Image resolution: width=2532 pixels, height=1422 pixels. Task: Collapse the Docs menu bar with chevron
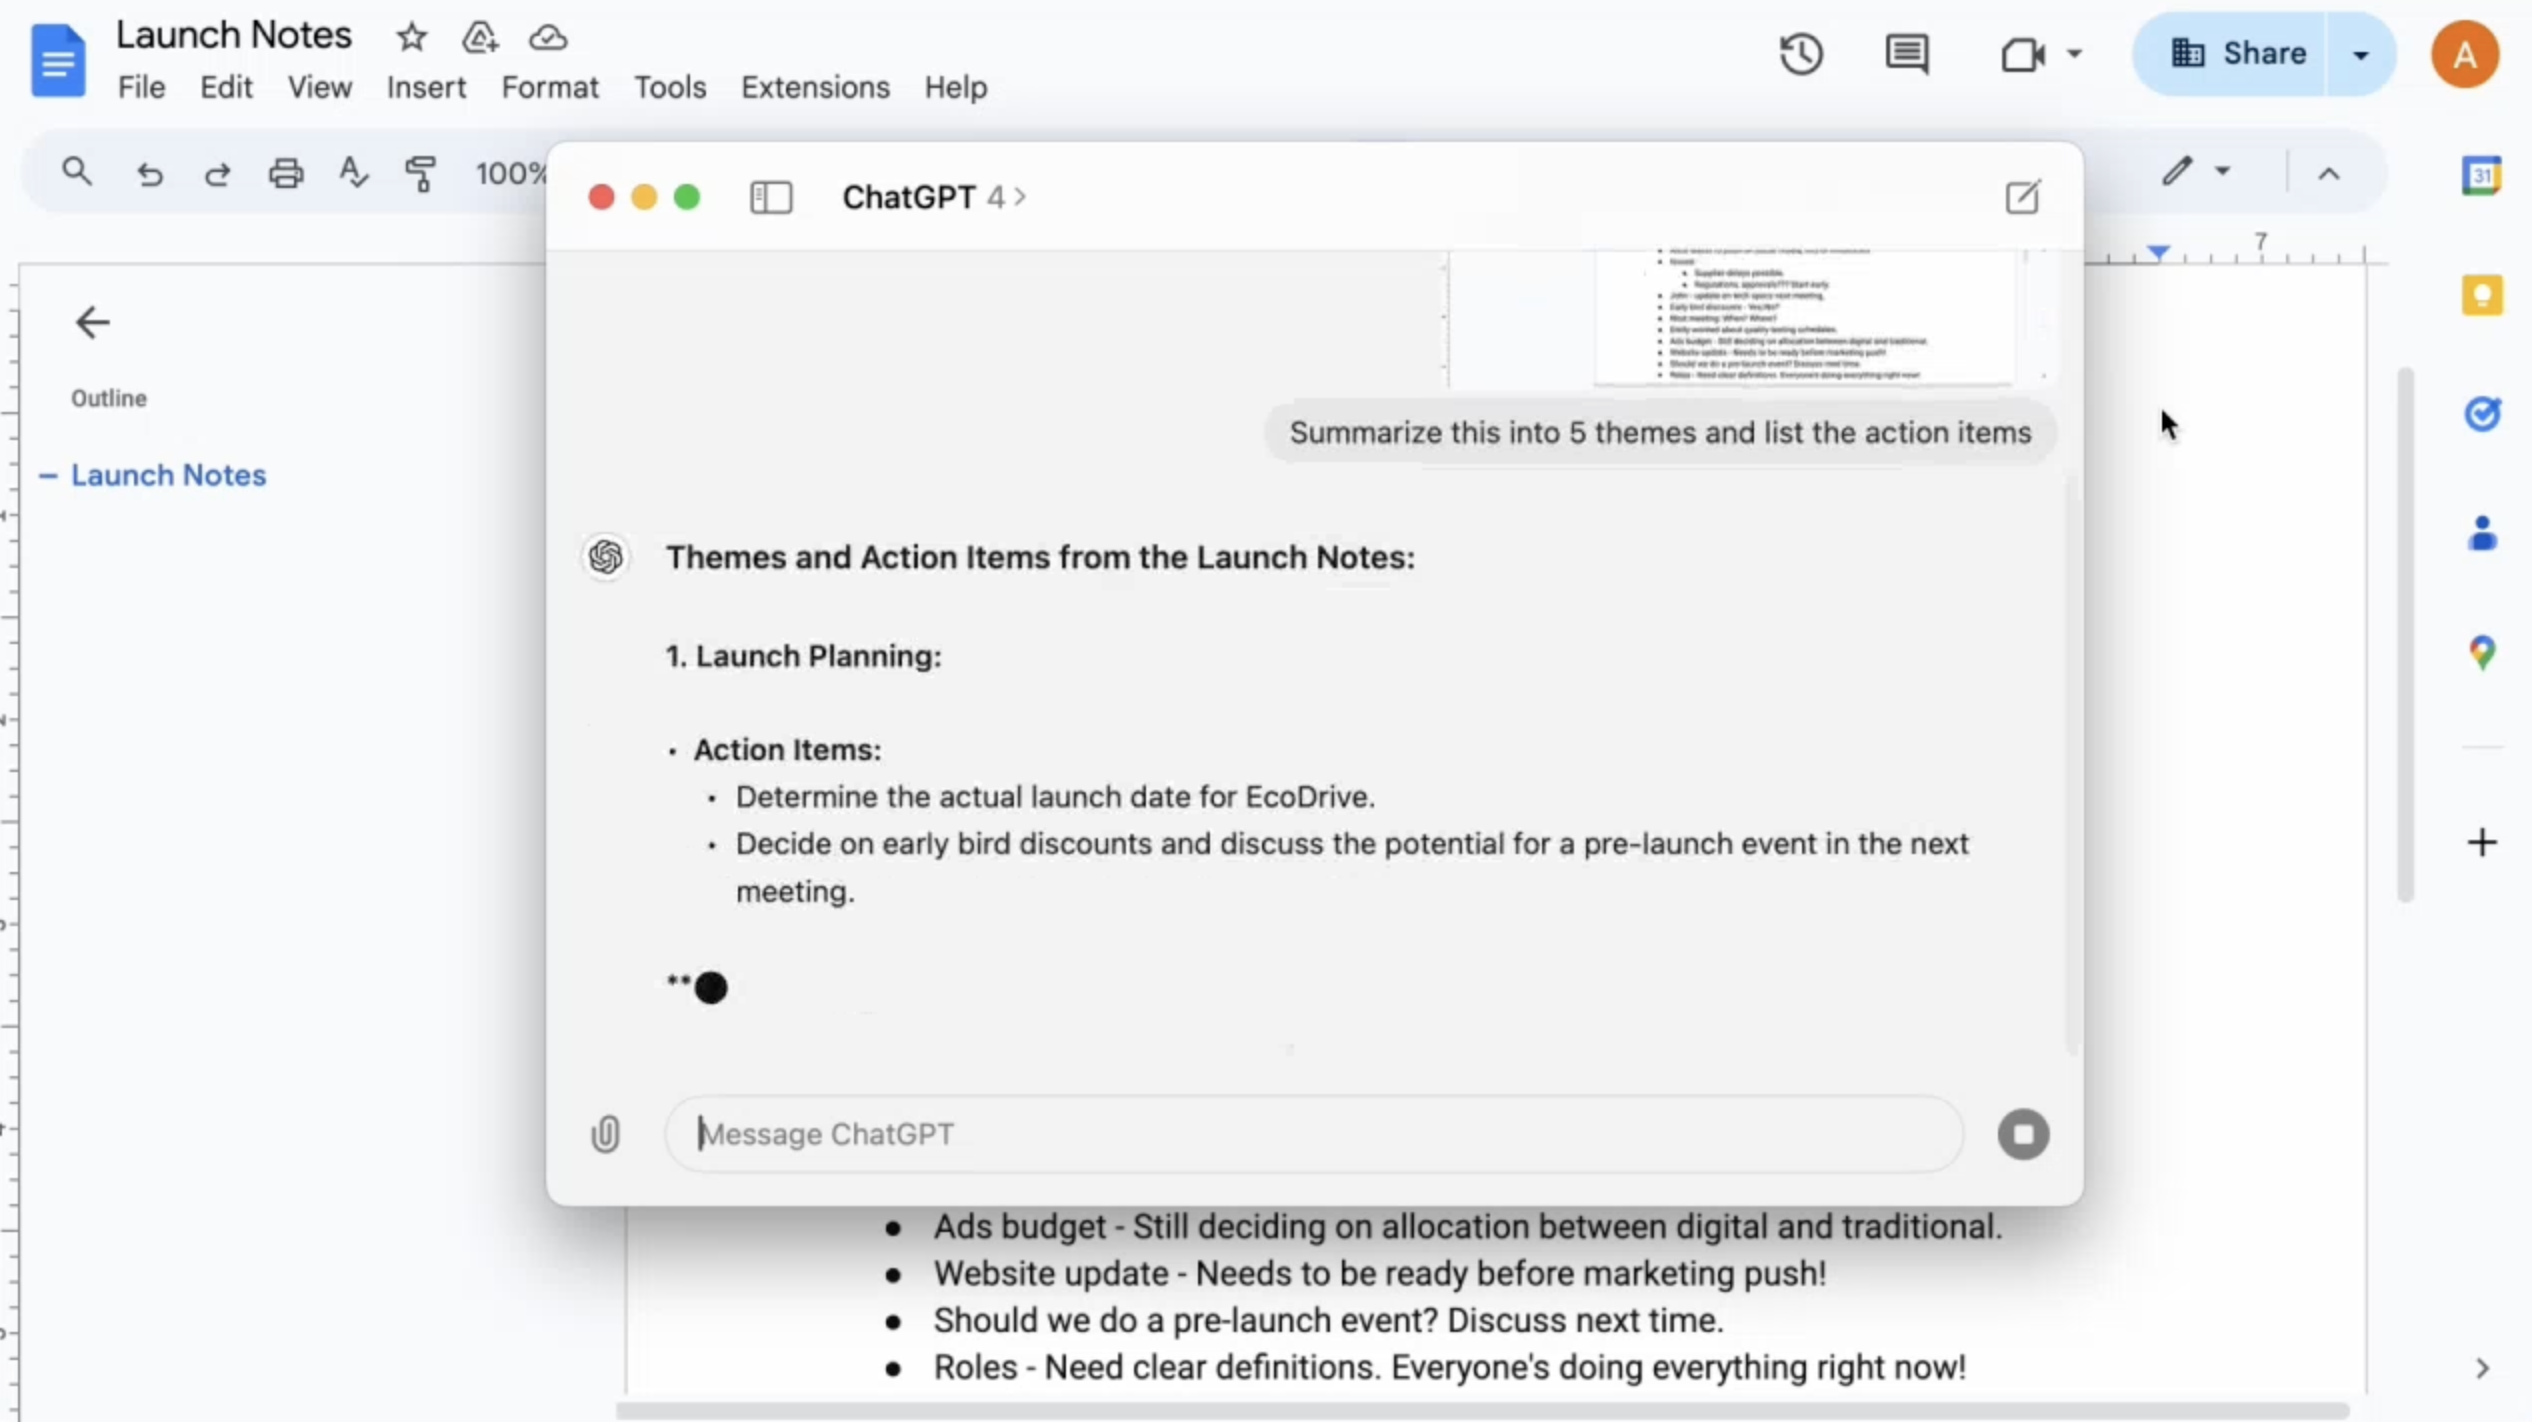(x=2330, y=172)
